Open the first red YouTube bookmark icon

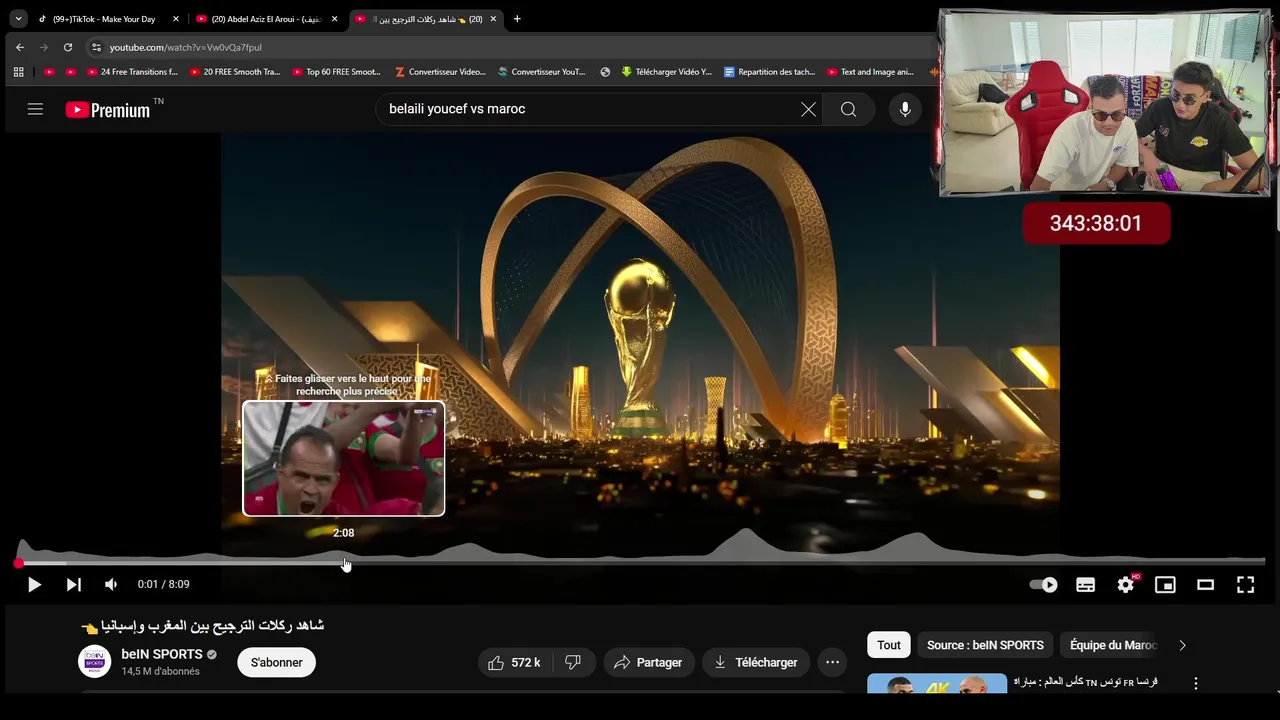tap(50, 72)
